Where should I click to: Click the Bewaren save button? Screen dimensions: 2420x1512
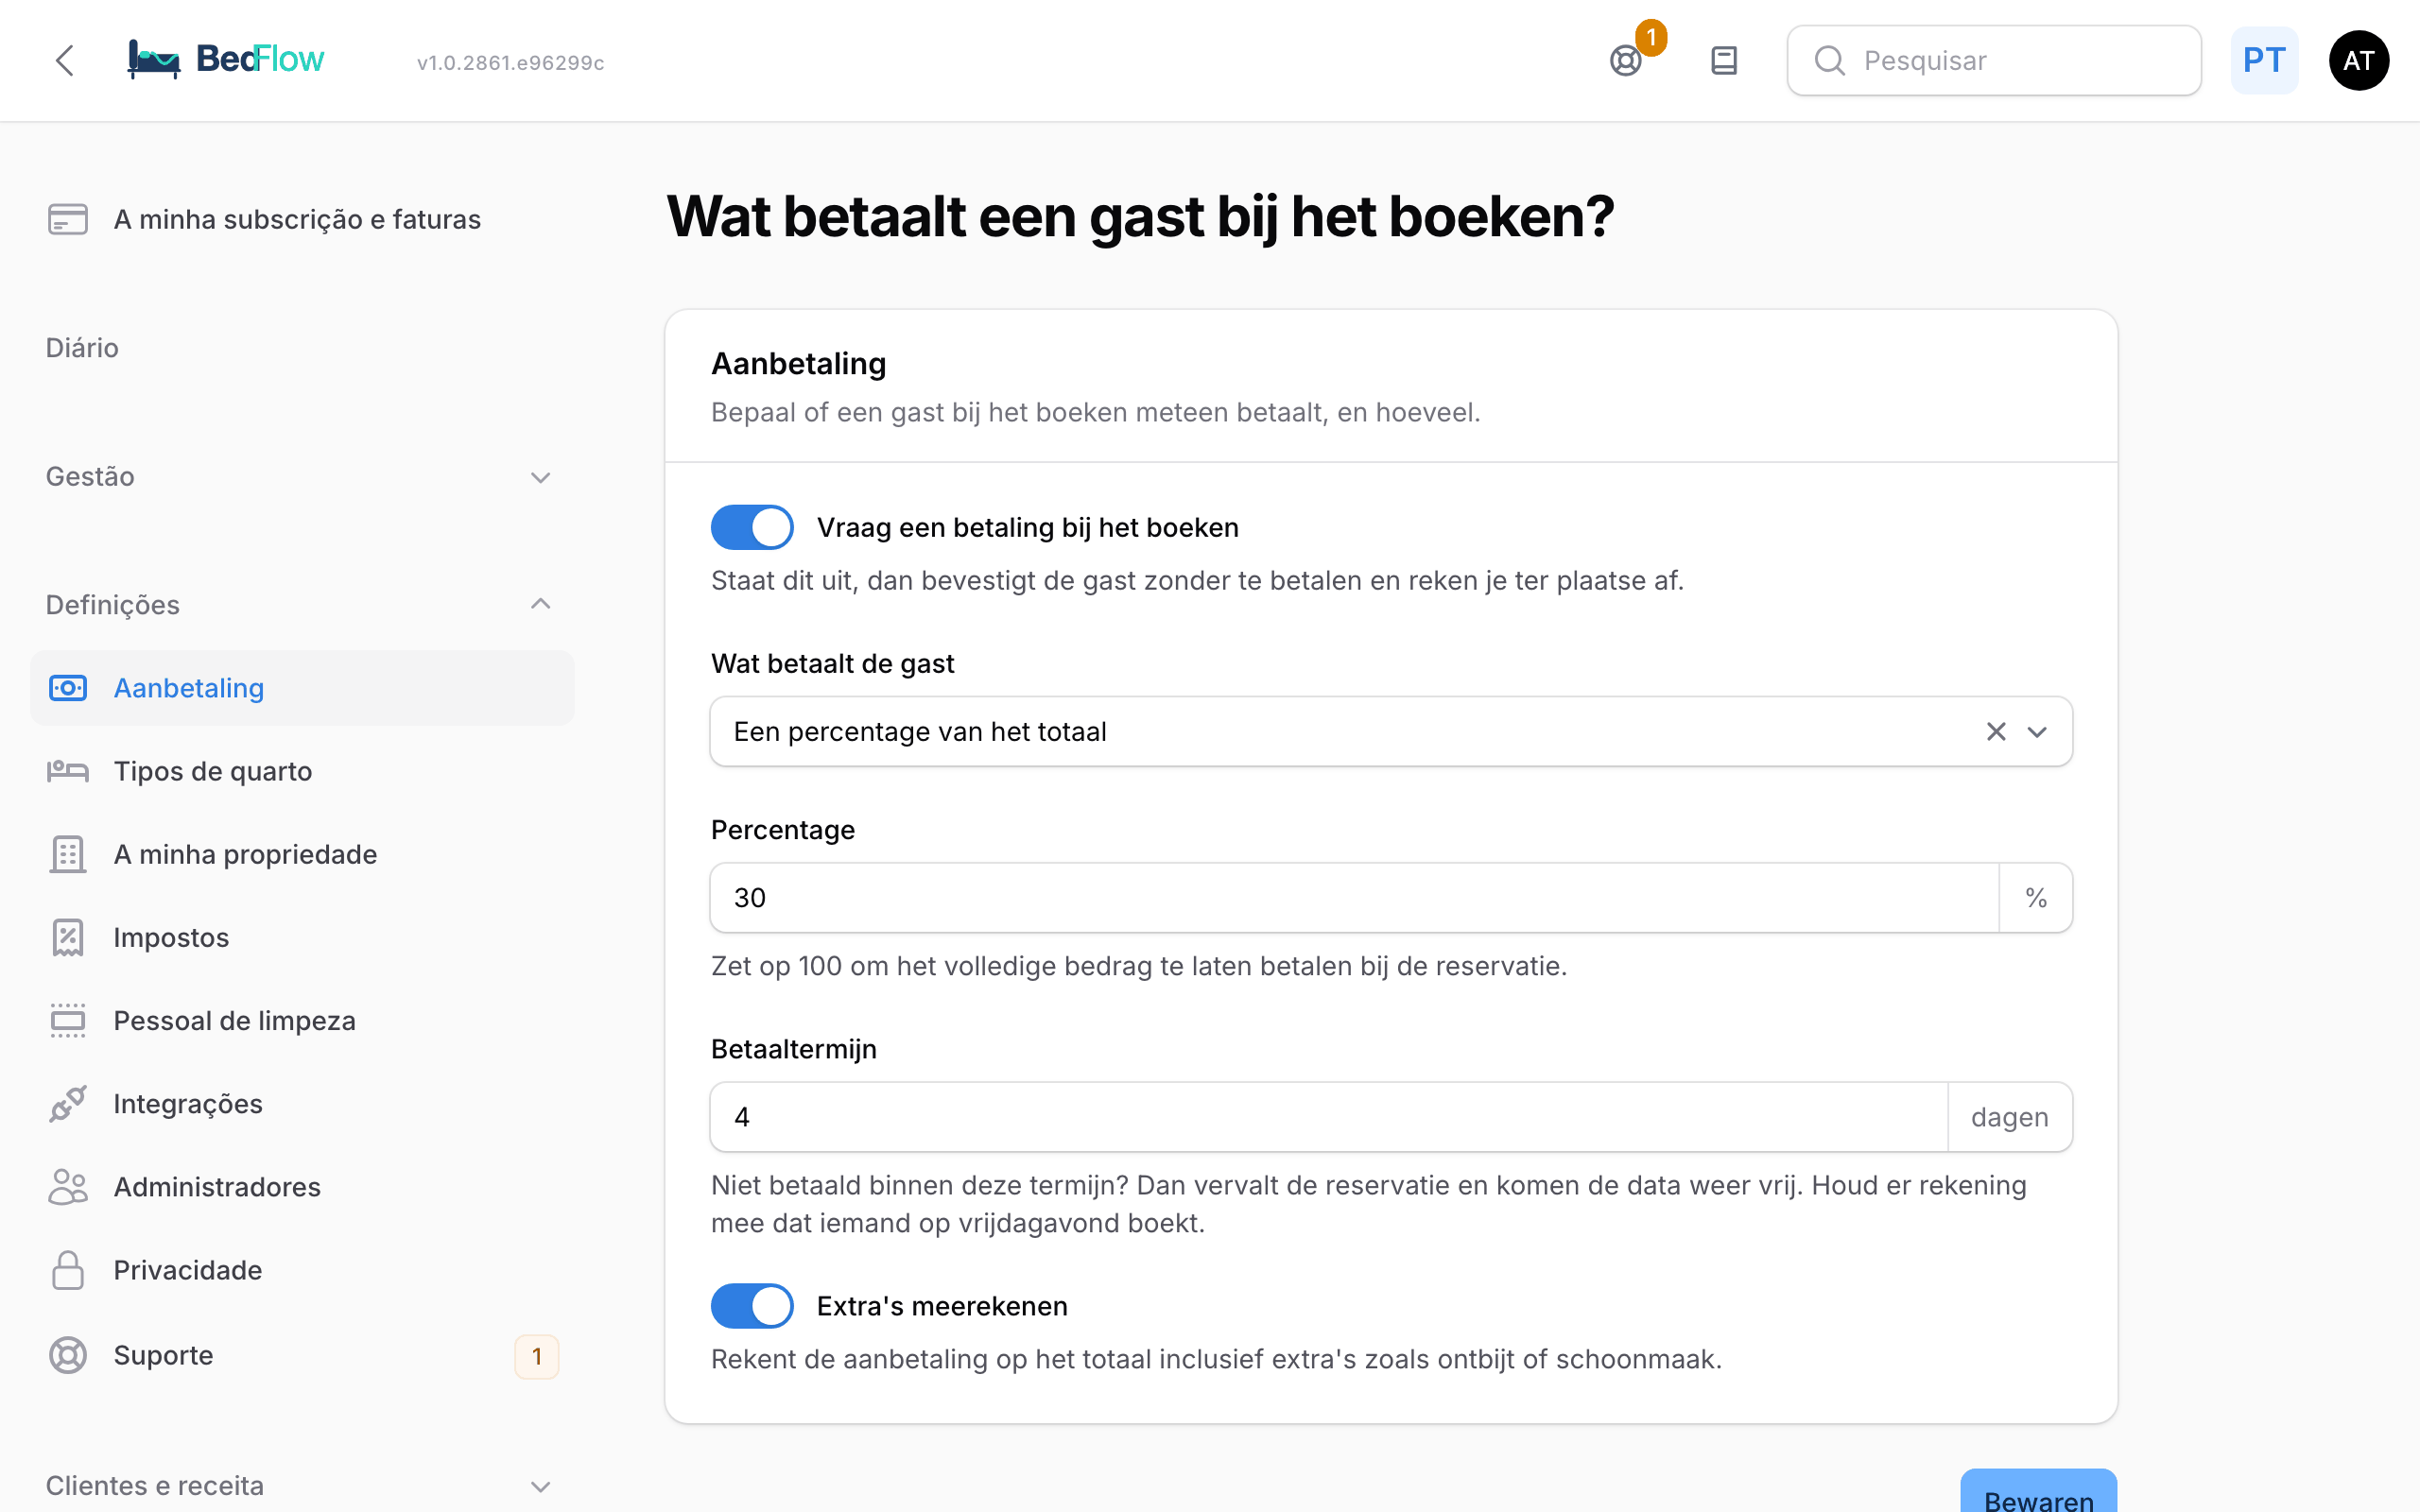point(2038,1491)
